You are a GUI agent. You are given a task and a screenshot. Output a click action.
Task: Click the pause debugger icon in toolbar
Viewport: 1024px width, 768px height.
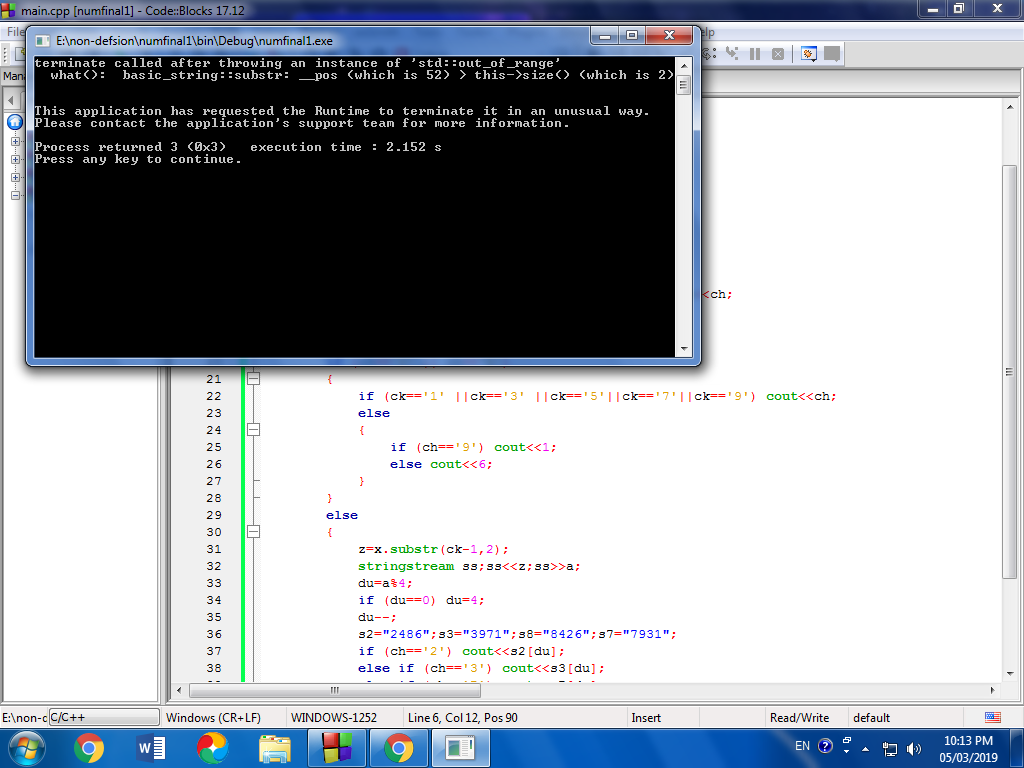(x=754, y=54)
